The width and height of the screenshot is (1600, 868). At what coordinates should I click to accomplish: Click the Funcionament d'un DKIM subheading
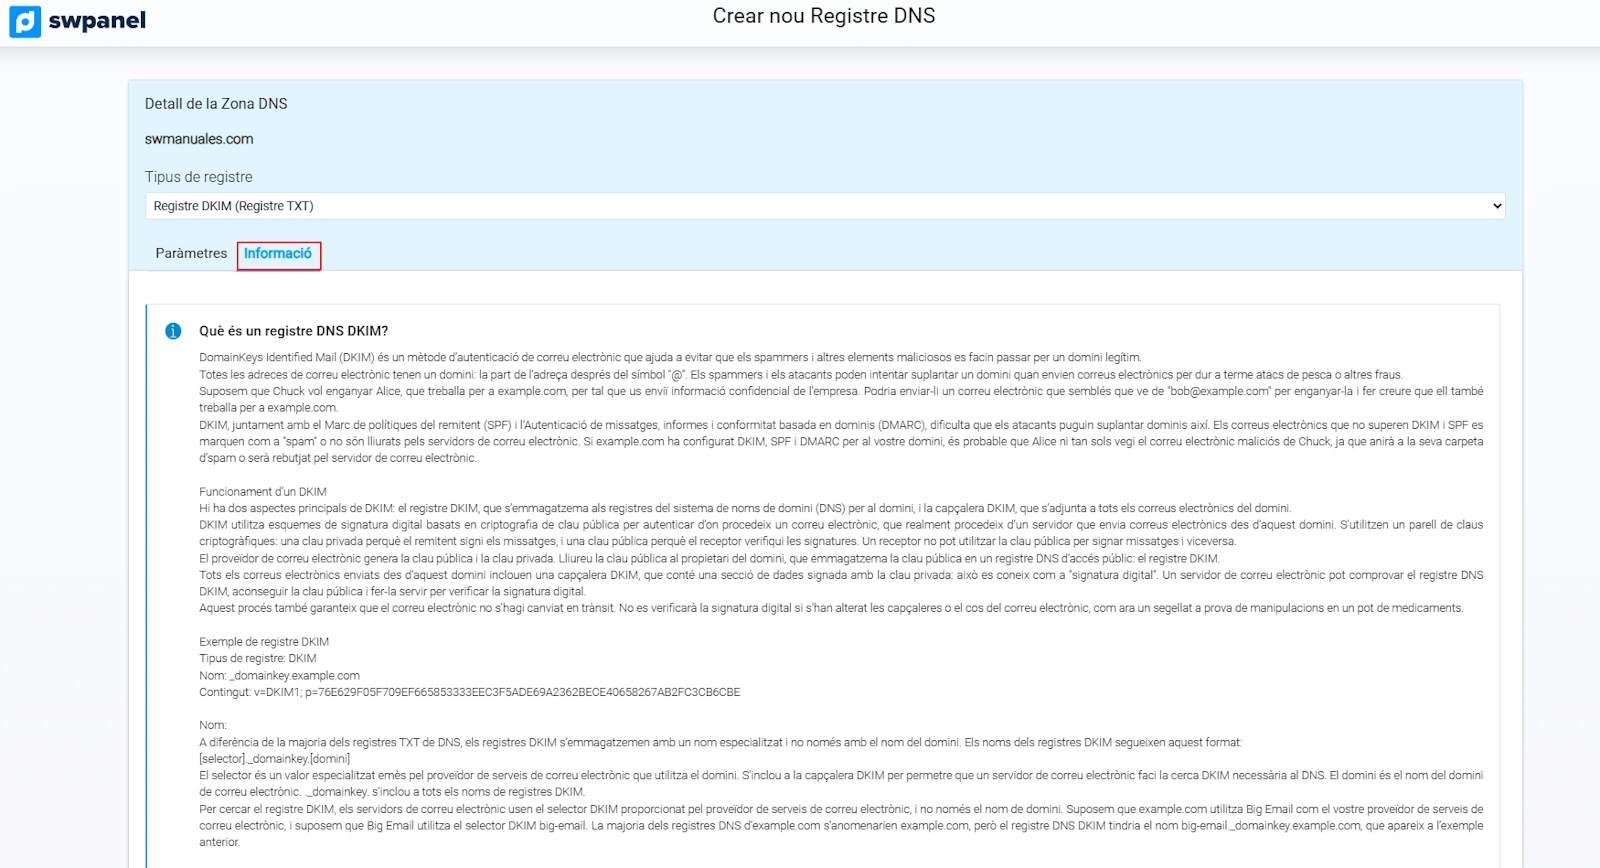click(x=263, y=492)
